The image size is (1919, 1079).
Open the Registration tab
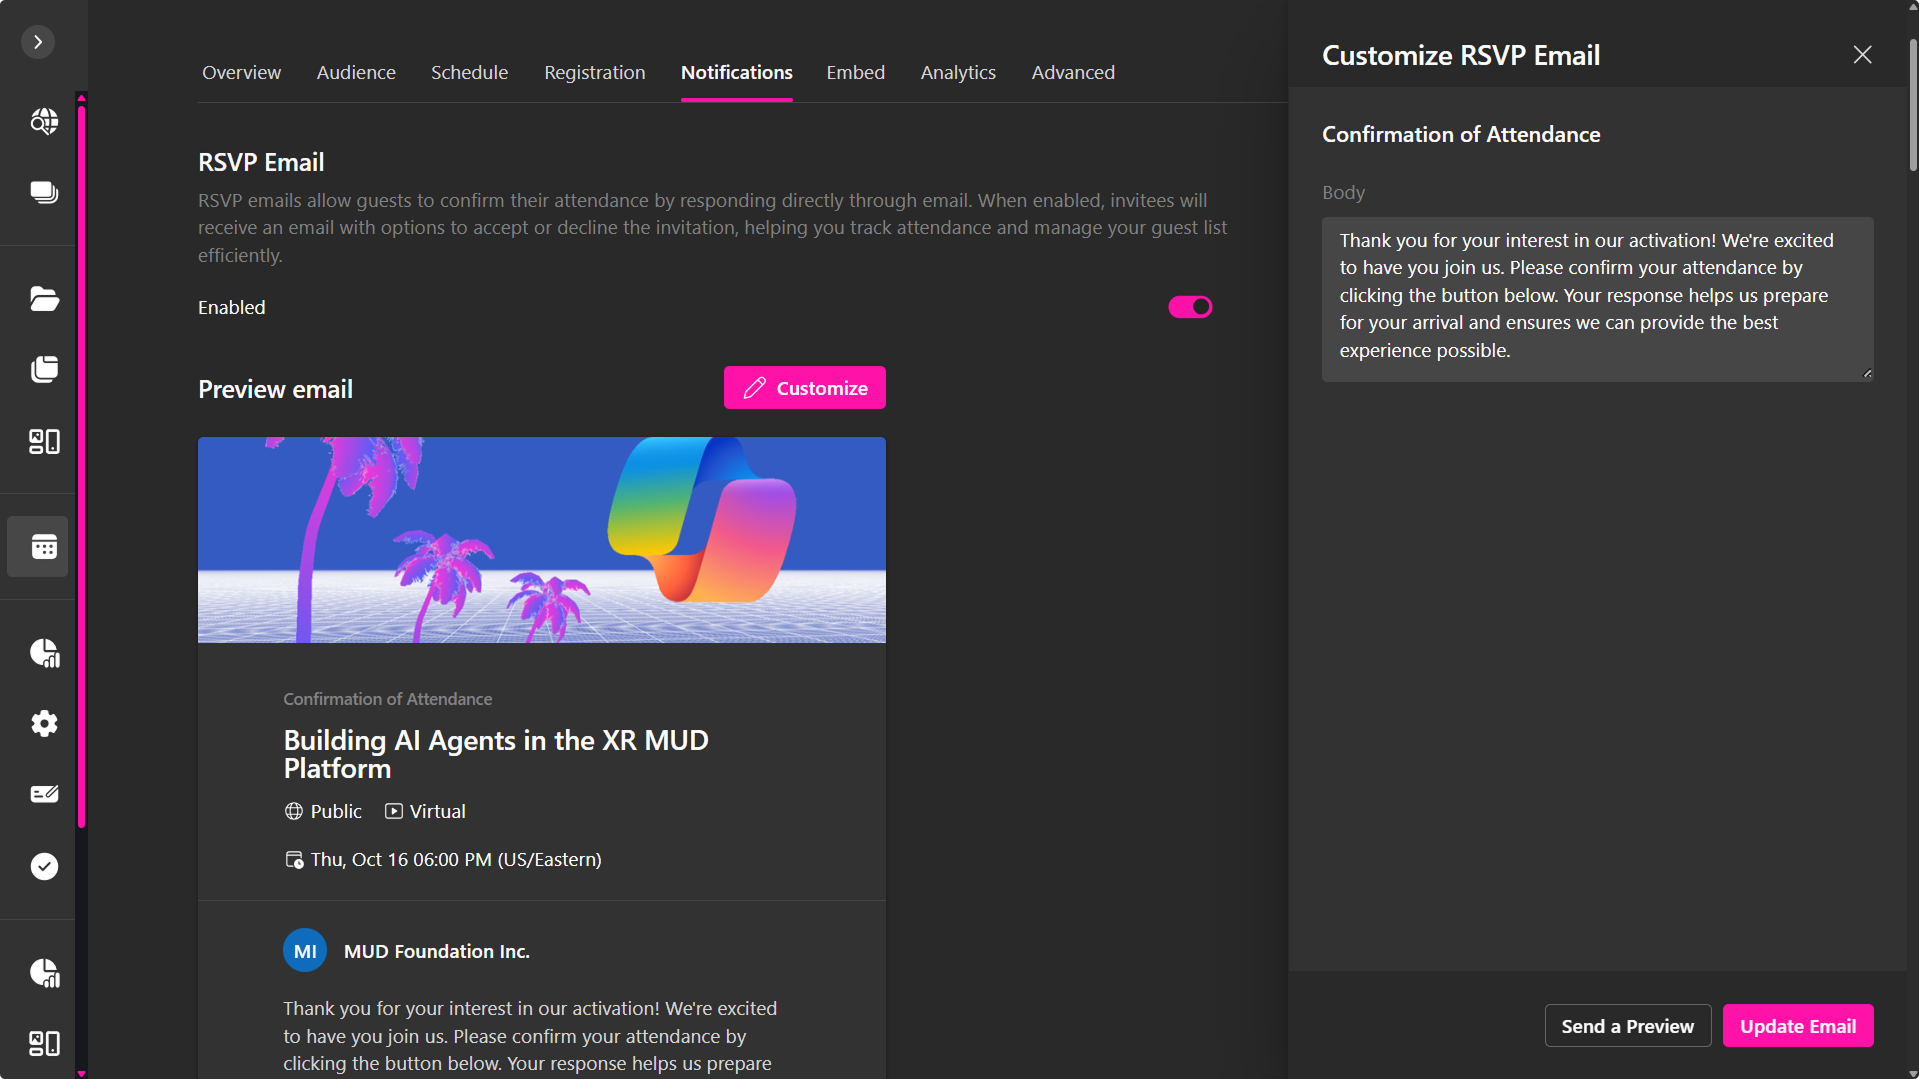(594, 72)
